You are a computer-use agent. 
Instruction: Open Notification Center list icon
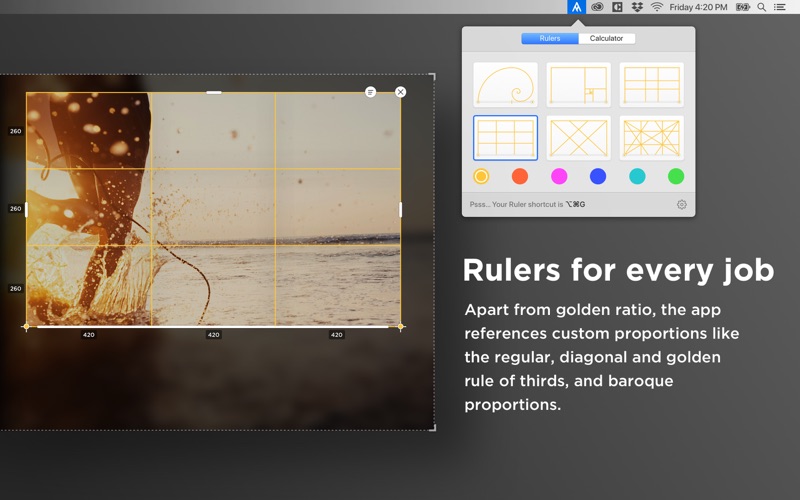point(779,7)
